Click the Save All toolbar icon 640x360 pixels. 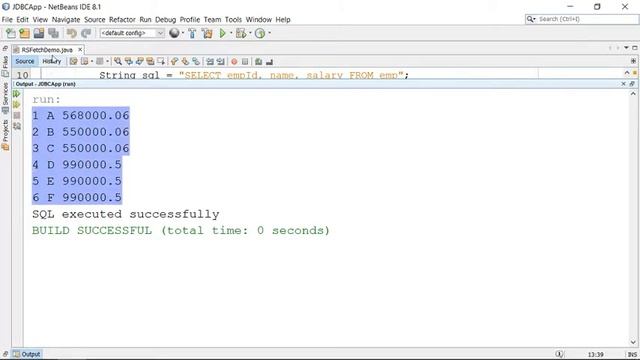pyautogui.click(x=53, y=33)
